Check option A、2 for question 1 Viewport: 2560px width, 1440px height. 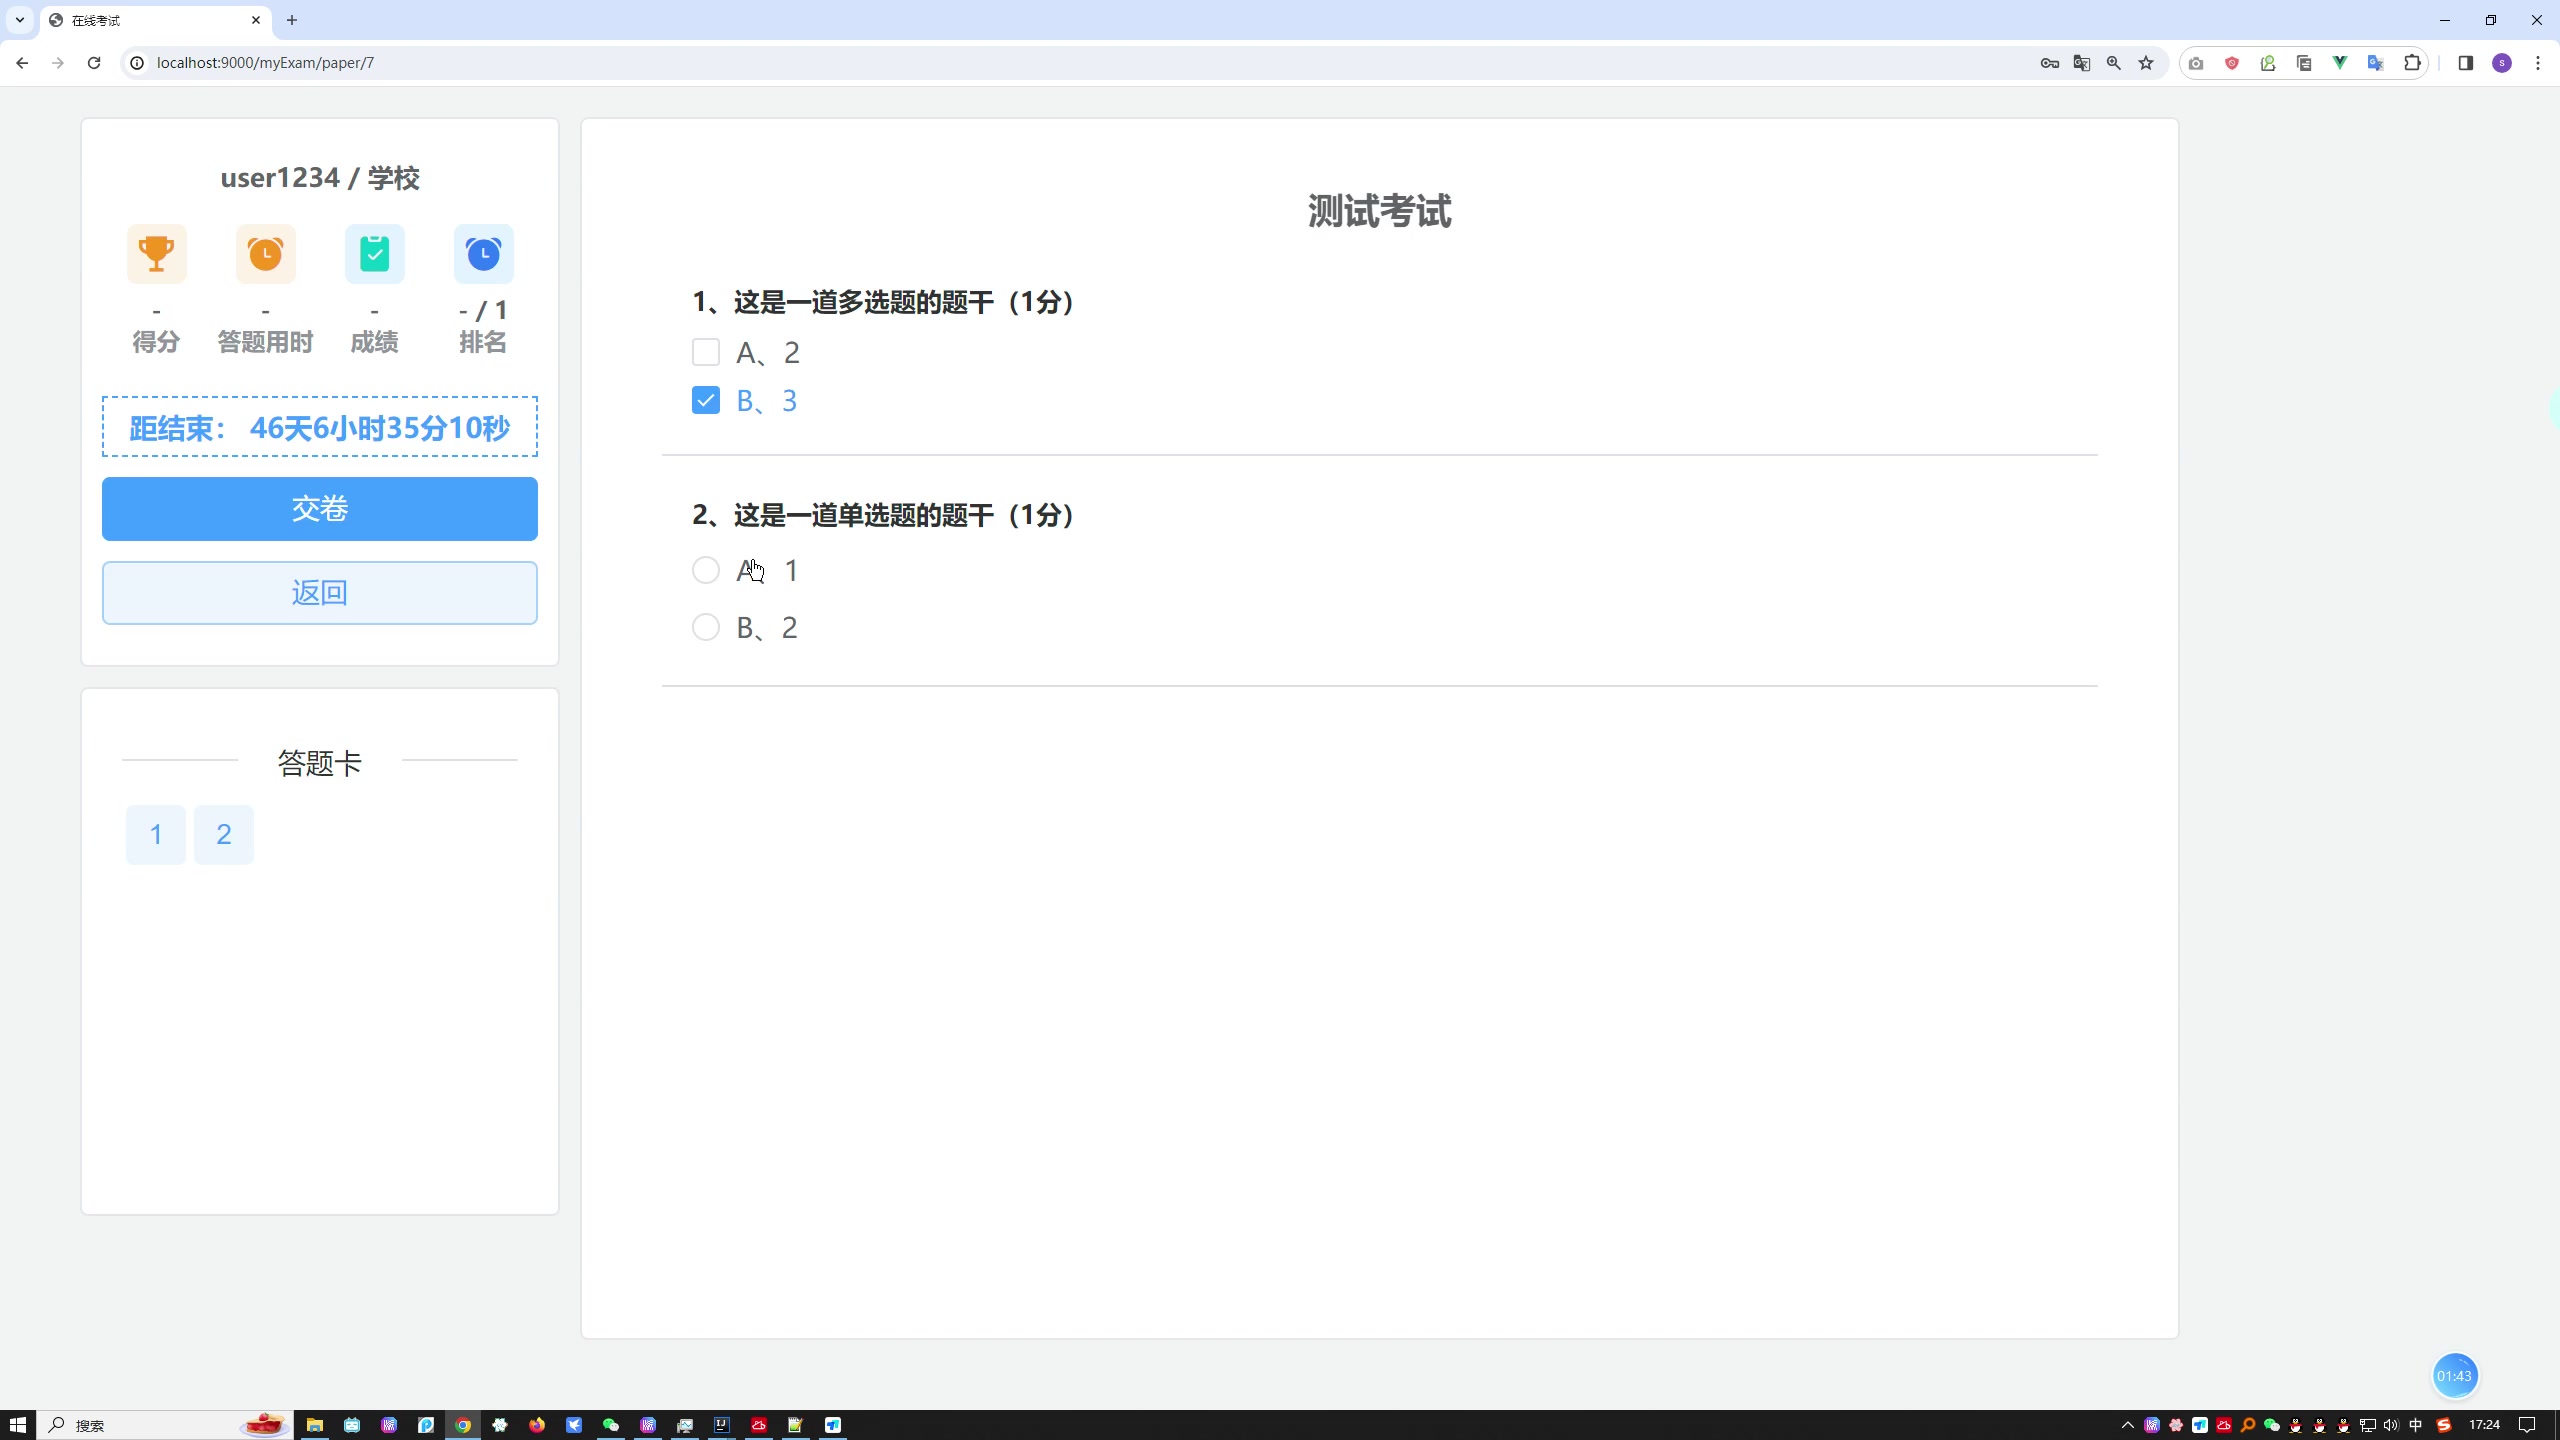pyautogui.click(x=706, y=352)
